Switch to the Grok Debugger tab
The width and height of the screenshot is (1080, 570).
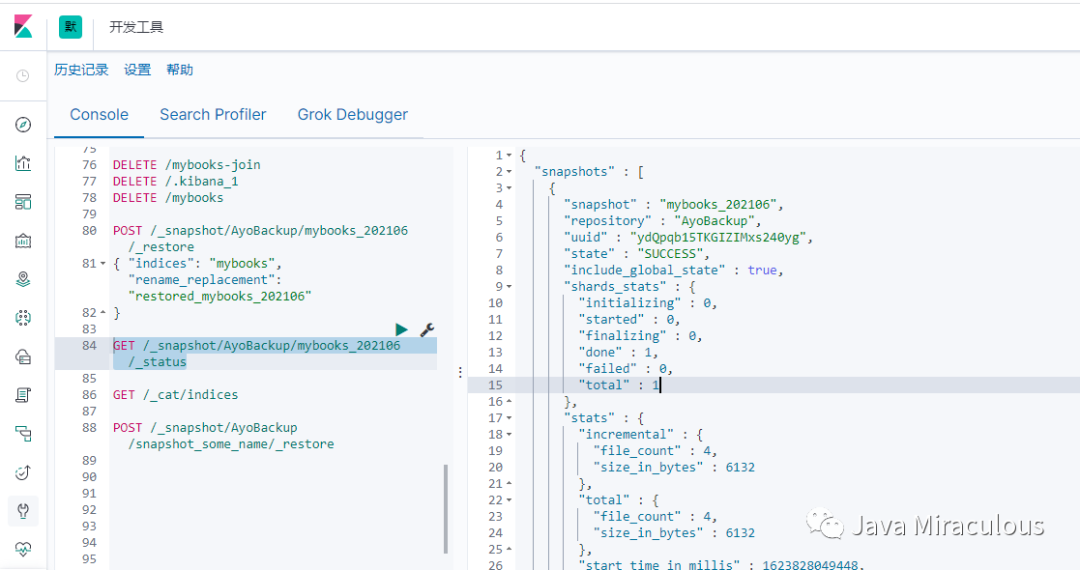pos(353,115)
